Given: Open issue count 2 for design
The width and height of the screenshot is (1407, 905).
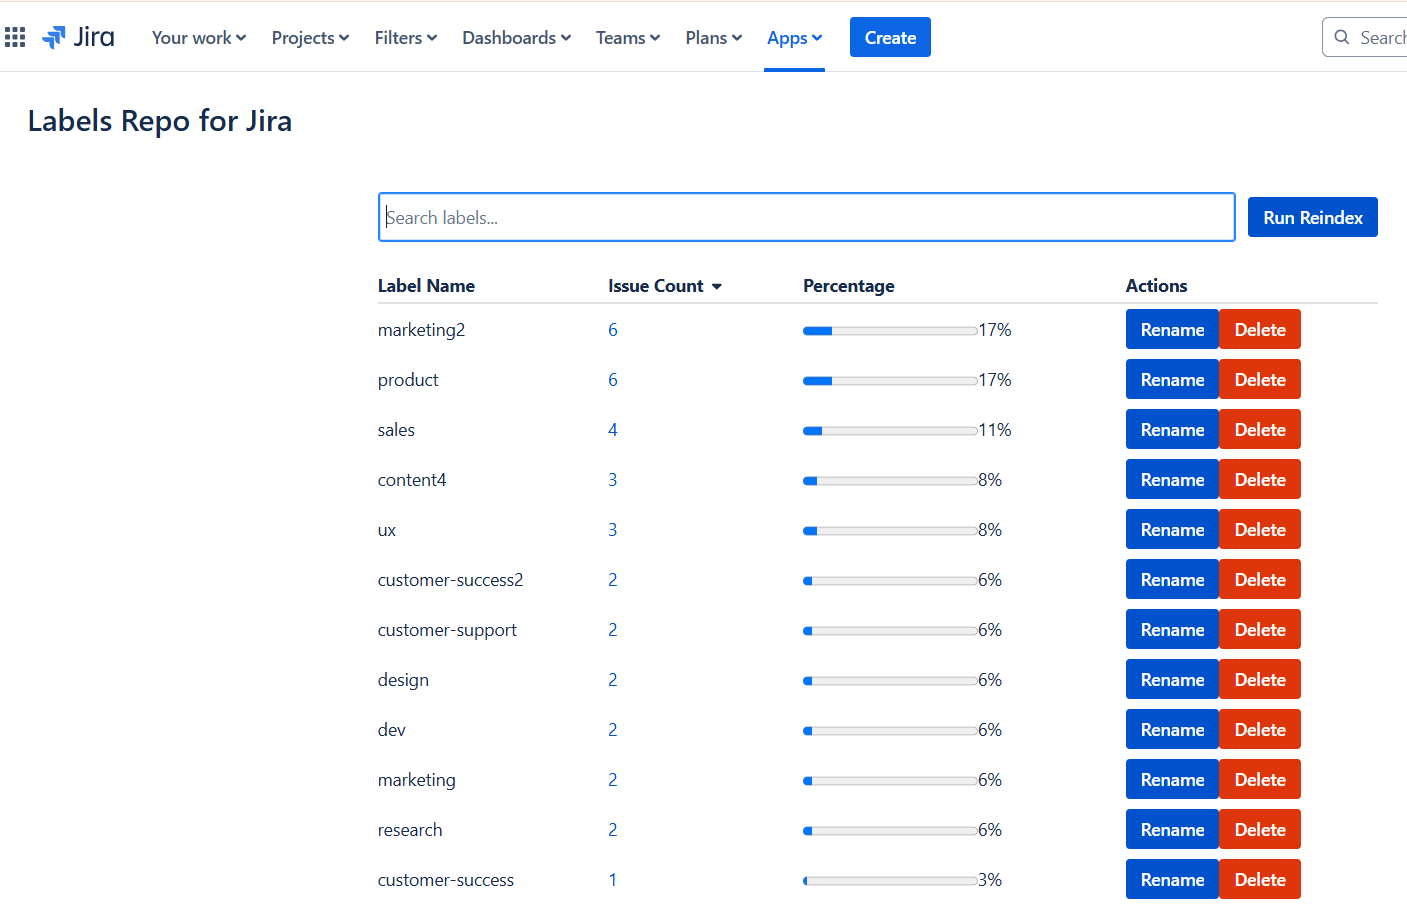Looking at the screenshot, I should 613,680.
